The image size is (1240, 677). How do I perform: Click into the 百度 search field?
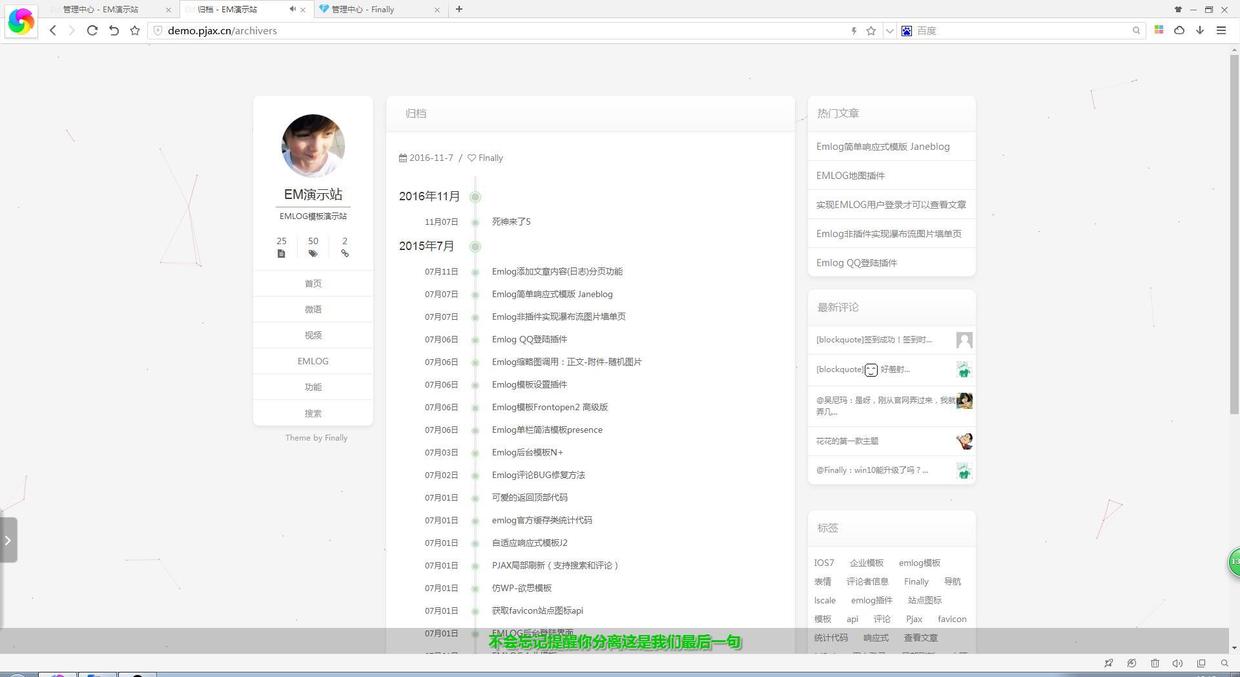pyautogui.click(x=1022, y=31)
